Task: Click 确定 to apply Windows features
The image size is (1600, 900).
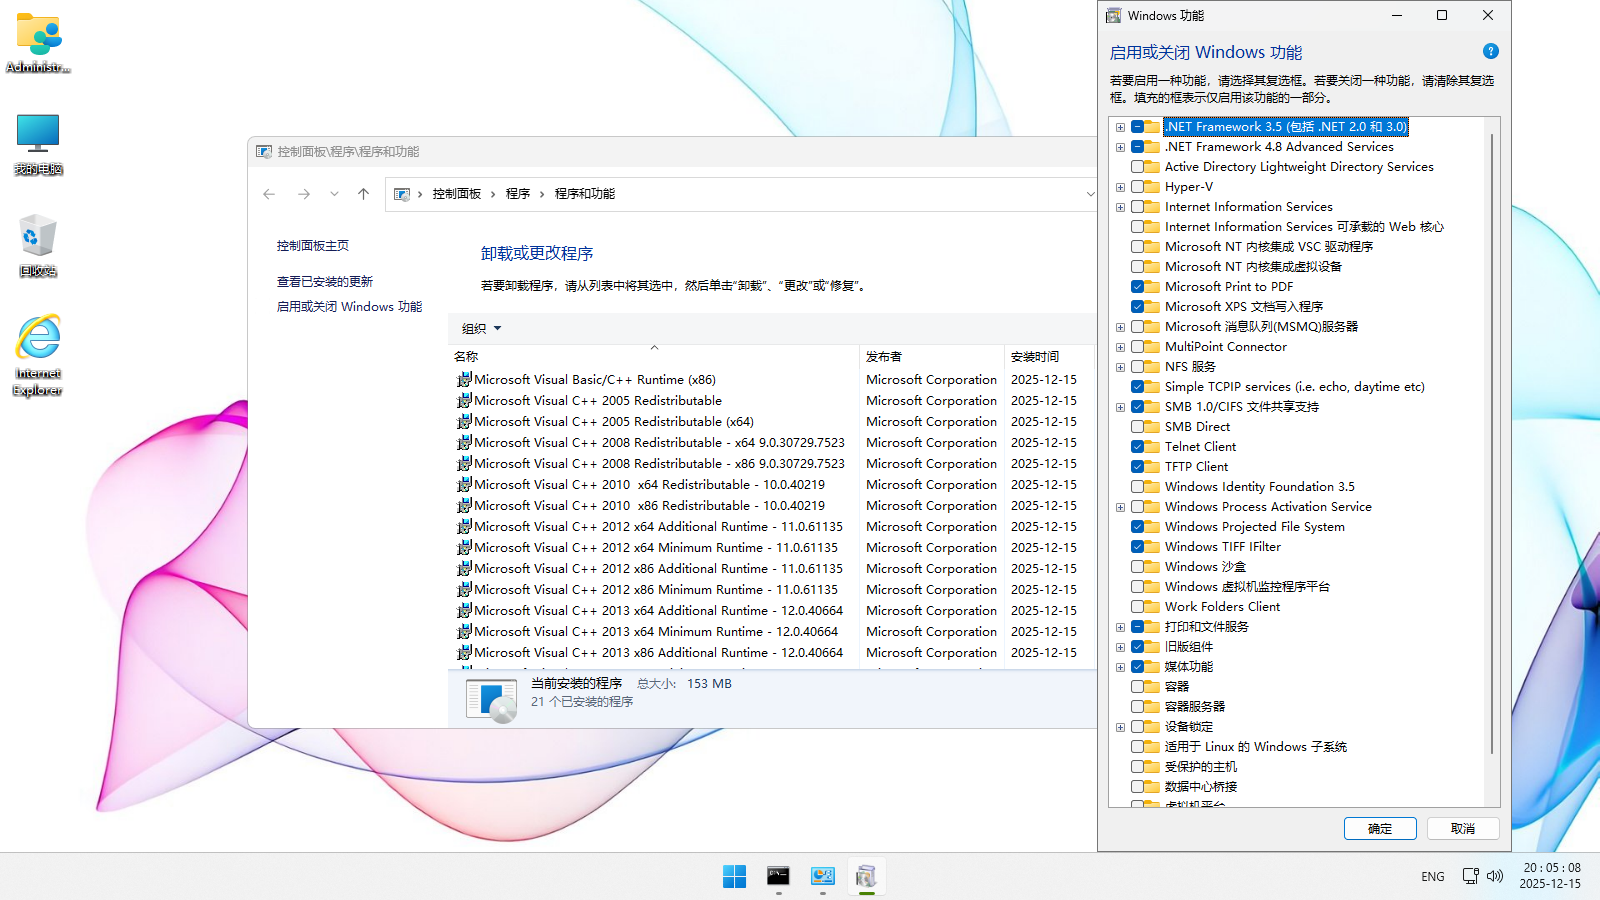Action: click(1380, 828)
